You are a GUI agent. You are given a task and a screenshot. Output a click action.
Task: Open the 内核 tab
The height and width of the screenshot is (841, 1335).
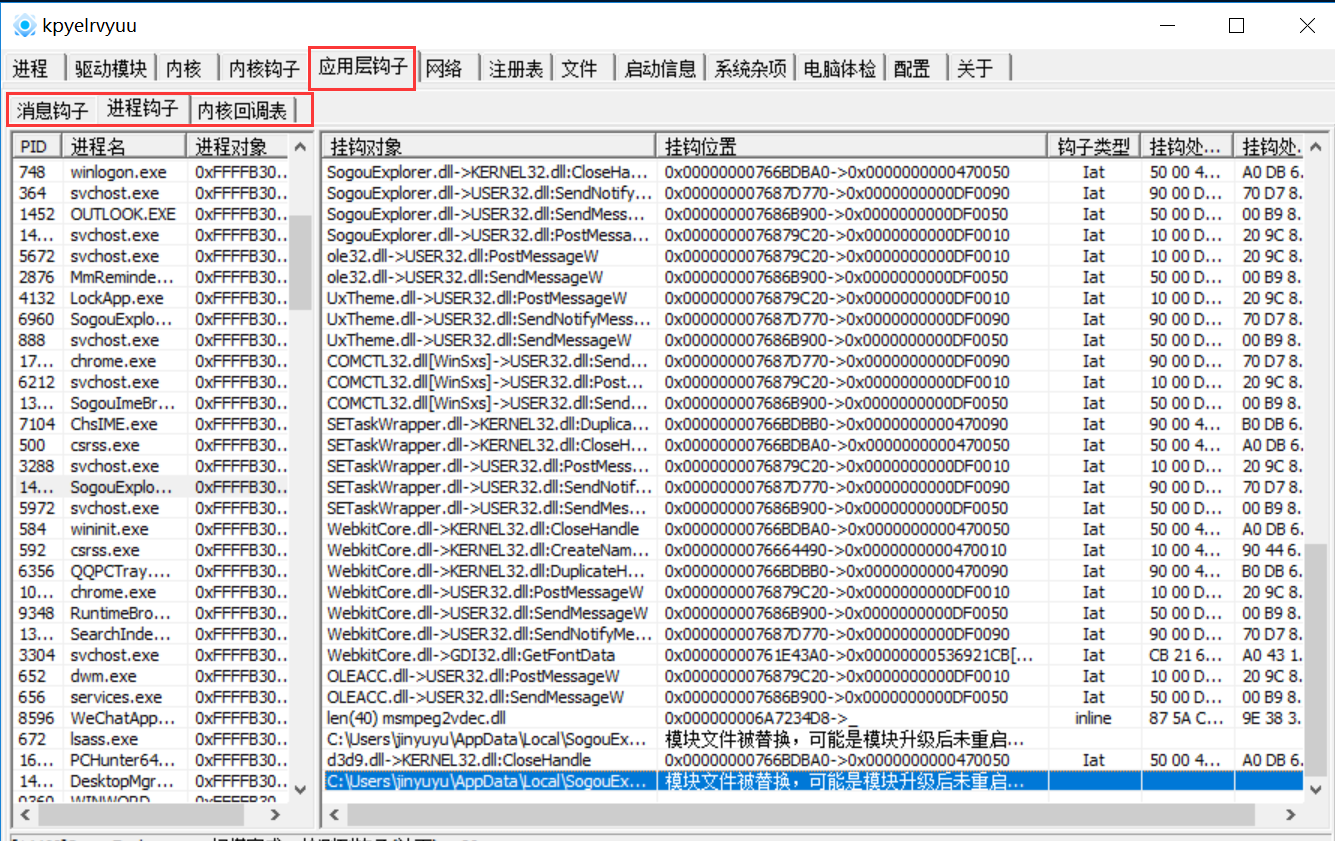pos(185,68)
